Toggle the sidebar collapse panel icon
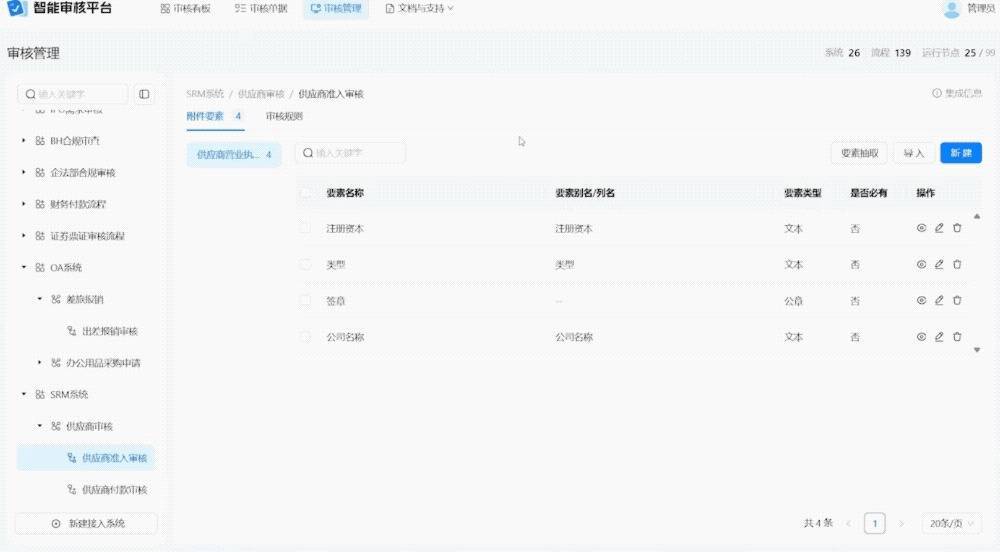The width and height of the screenshot is (1000, 552). (144, 94)
